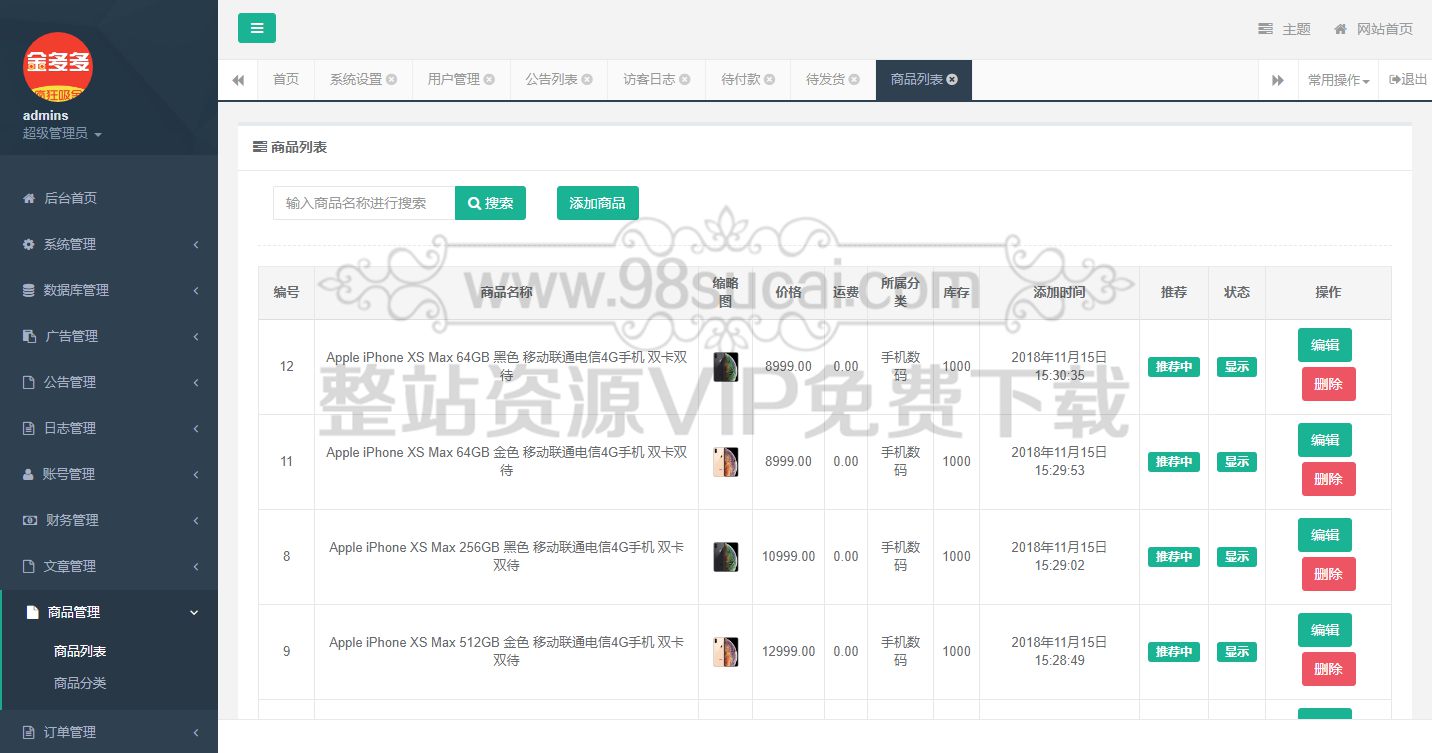Viewport: 1432px width, 753px height.
Task: Toggle 推荐中 status for product 12
Action: point(1173,367)
